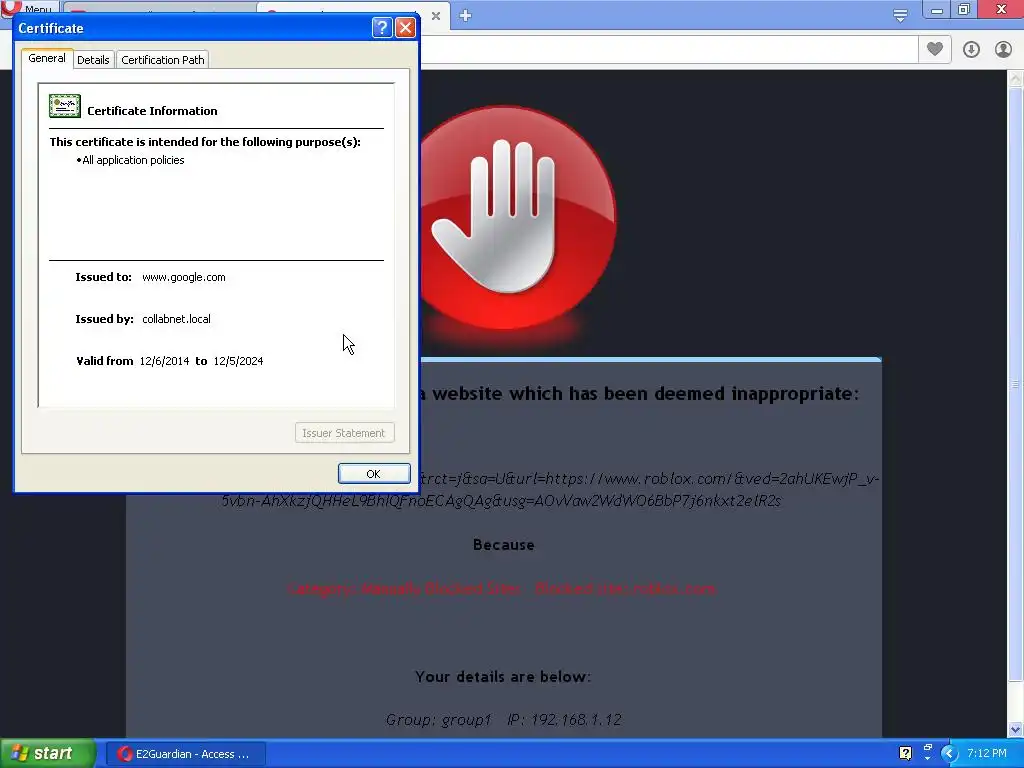Select the General tab
The width and height of the screenshot is (1024, 768).
[47, 57]
